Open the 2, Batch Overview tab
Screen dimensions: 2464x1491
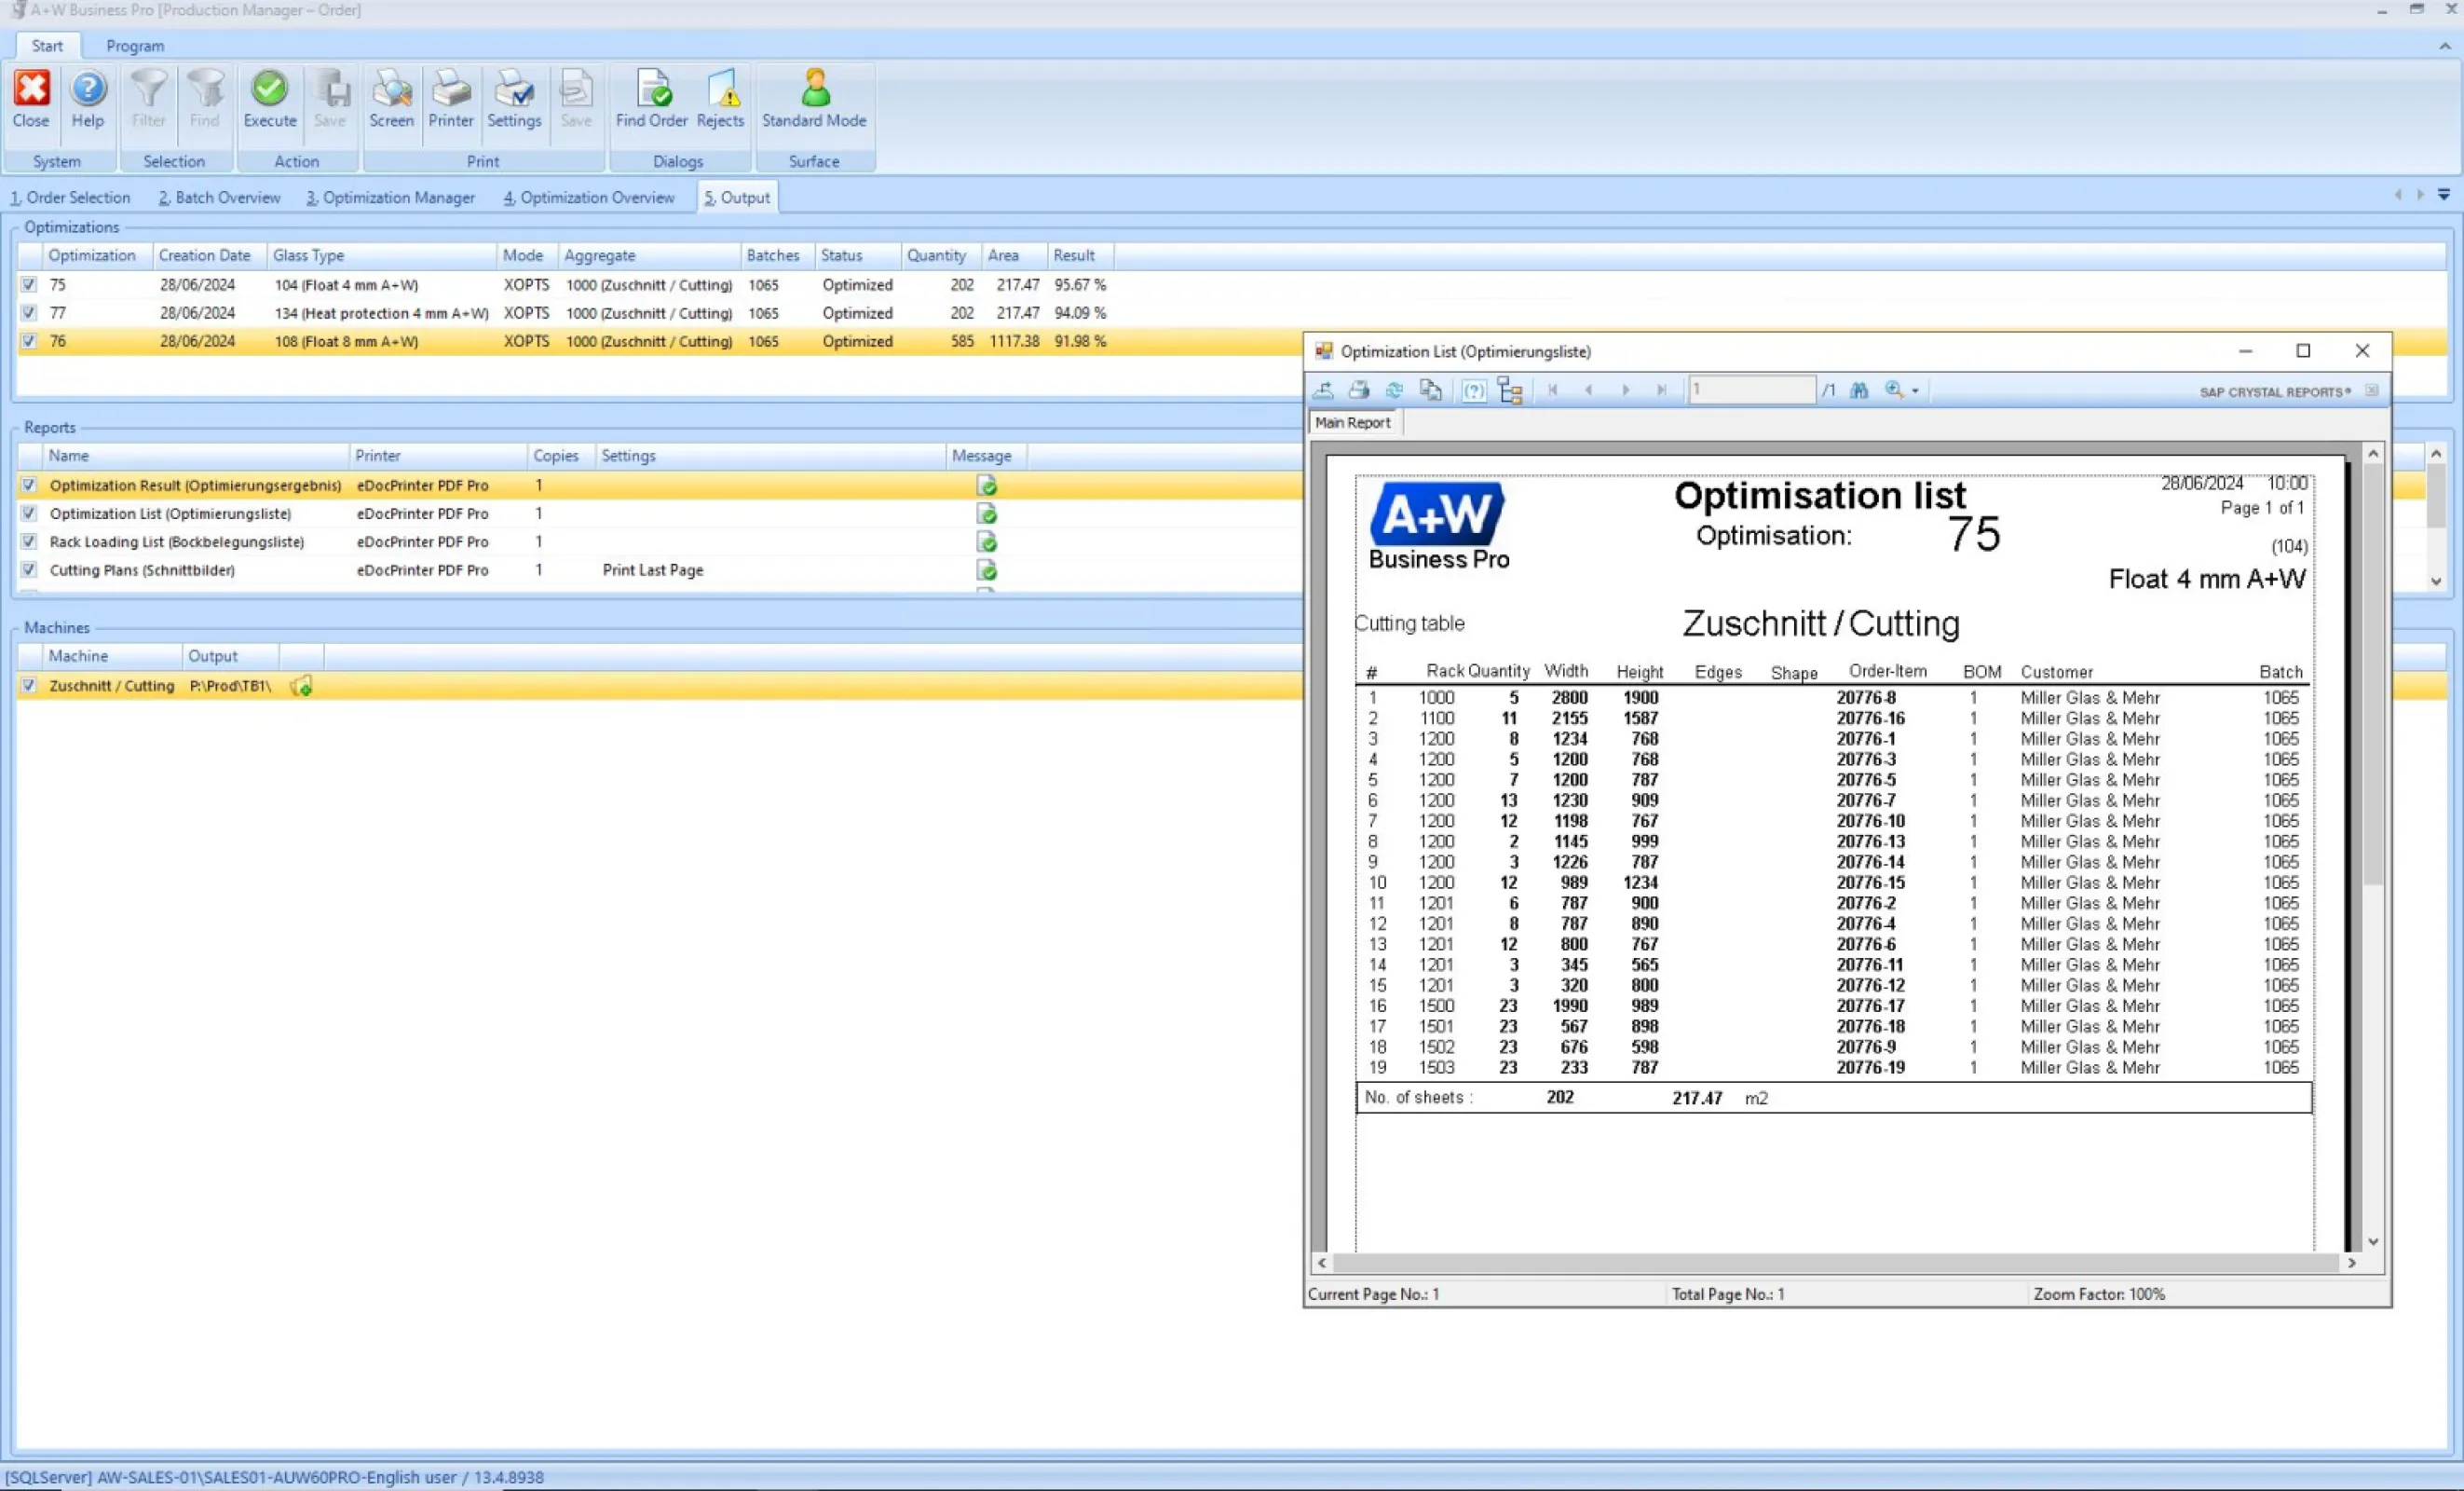tap(219, 197)
